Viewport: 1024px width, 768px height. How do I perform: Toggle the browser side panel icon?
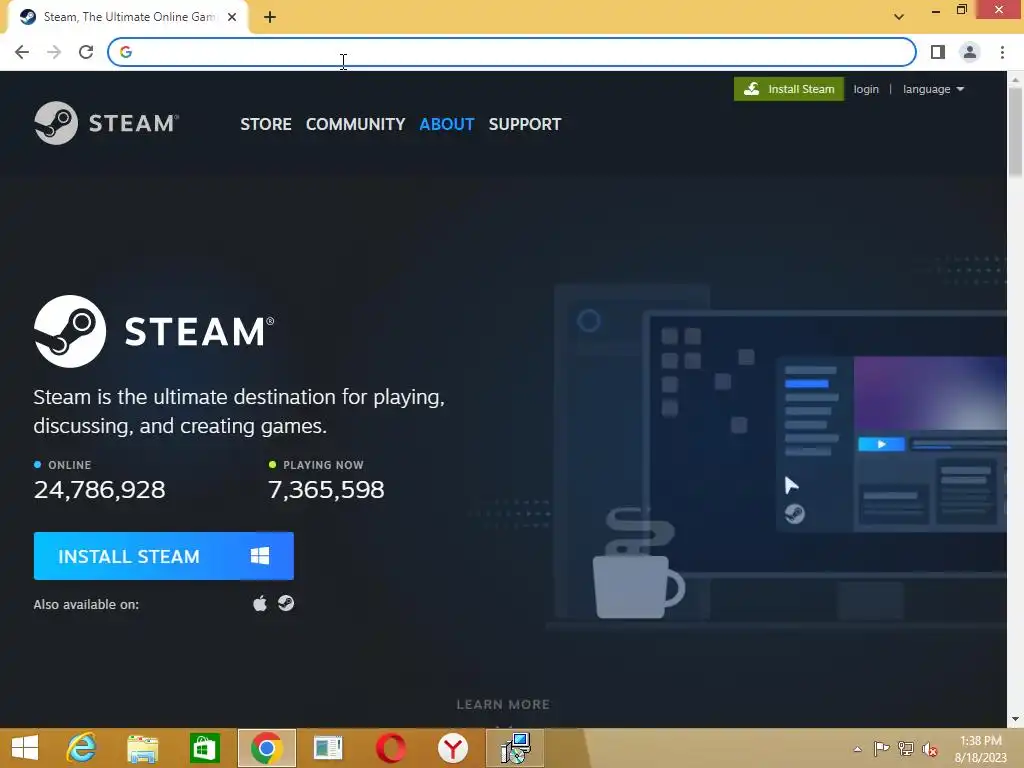click(938, 52)
